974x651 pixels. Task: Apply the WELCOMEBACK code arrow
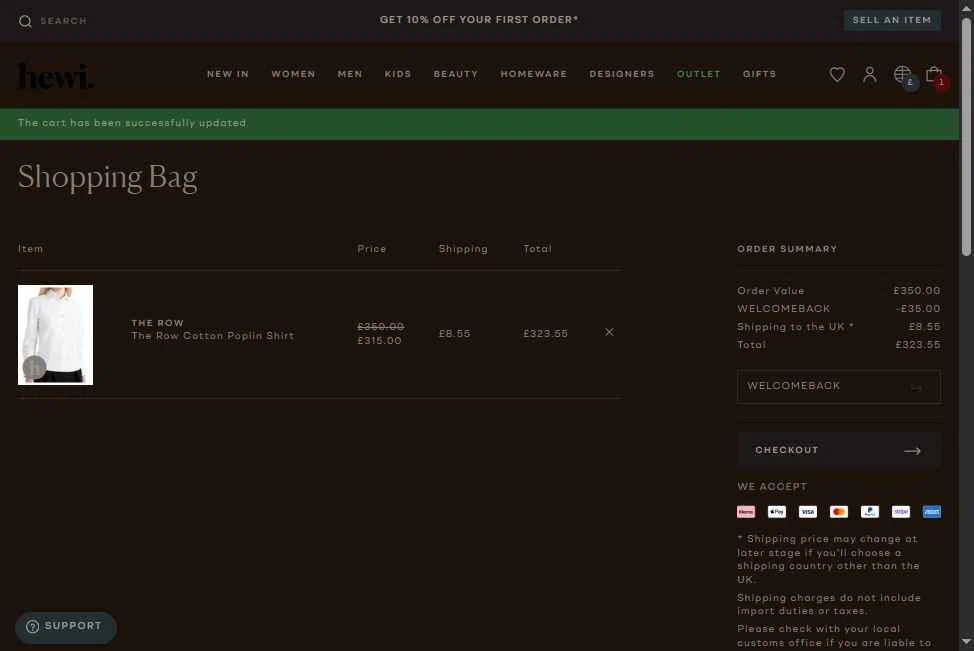tap(916, 388)
